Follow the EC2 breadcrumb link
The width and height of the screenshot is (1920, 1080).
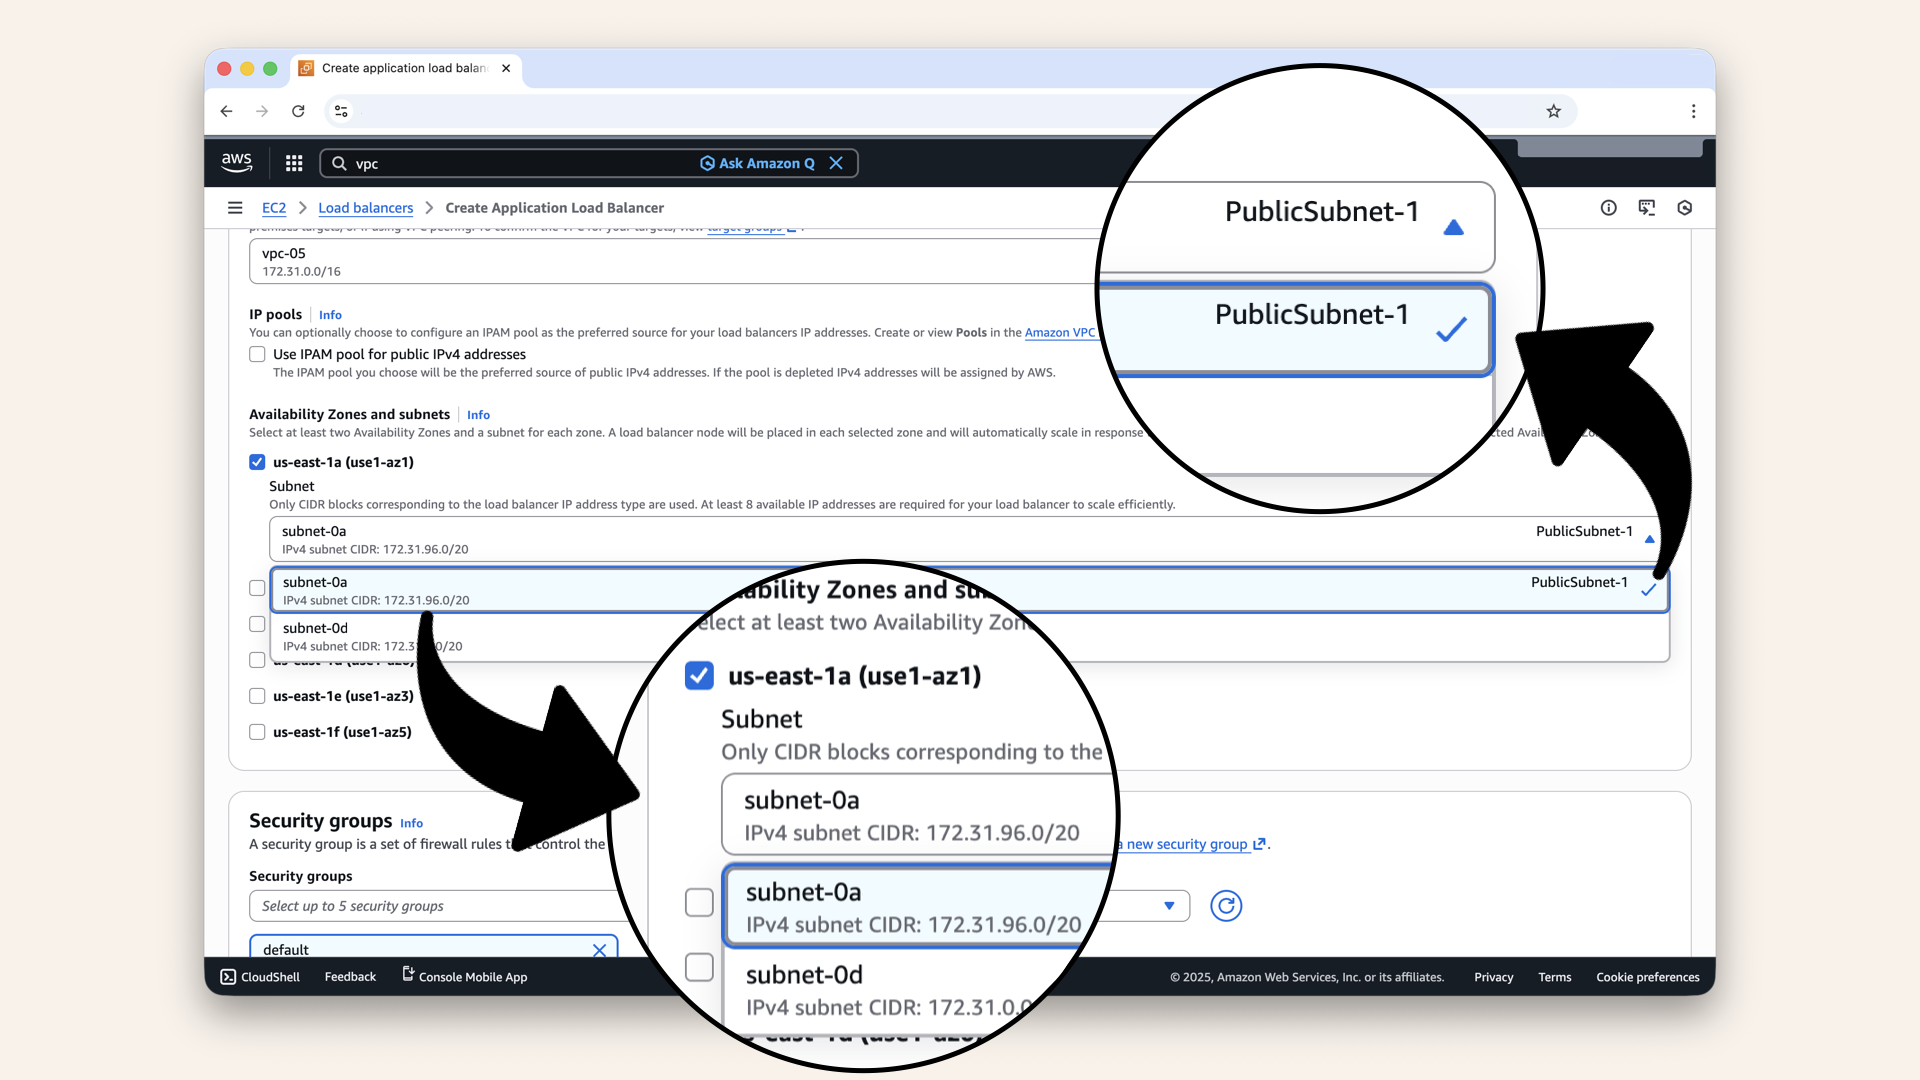point(274,207)
